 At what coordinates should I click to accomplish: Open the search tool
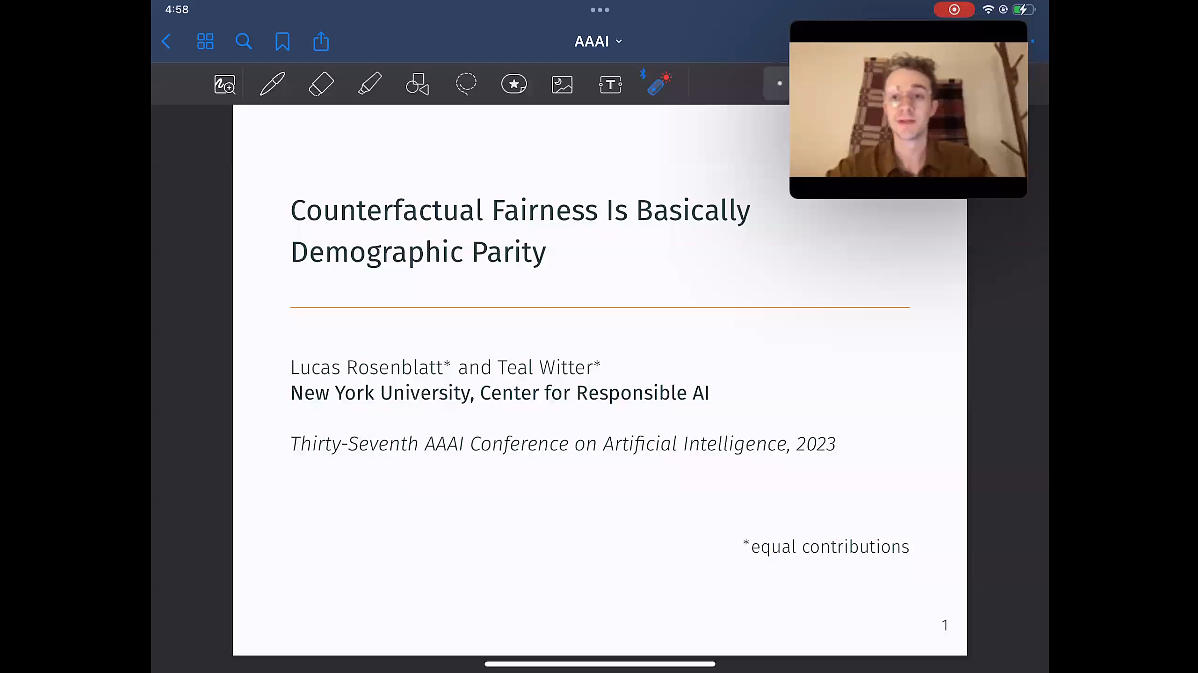click(244, 41)
